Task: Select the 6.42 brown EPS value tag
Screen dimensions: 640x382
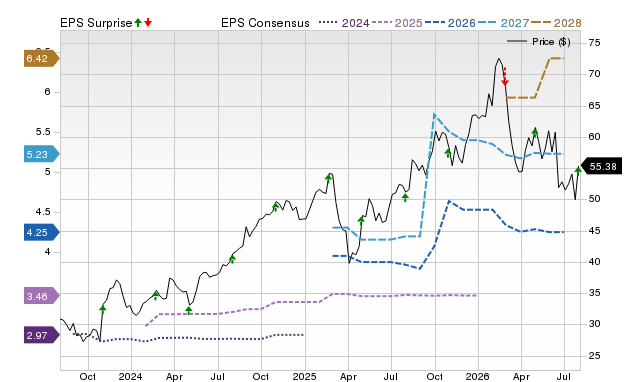Action: [42, 58]
